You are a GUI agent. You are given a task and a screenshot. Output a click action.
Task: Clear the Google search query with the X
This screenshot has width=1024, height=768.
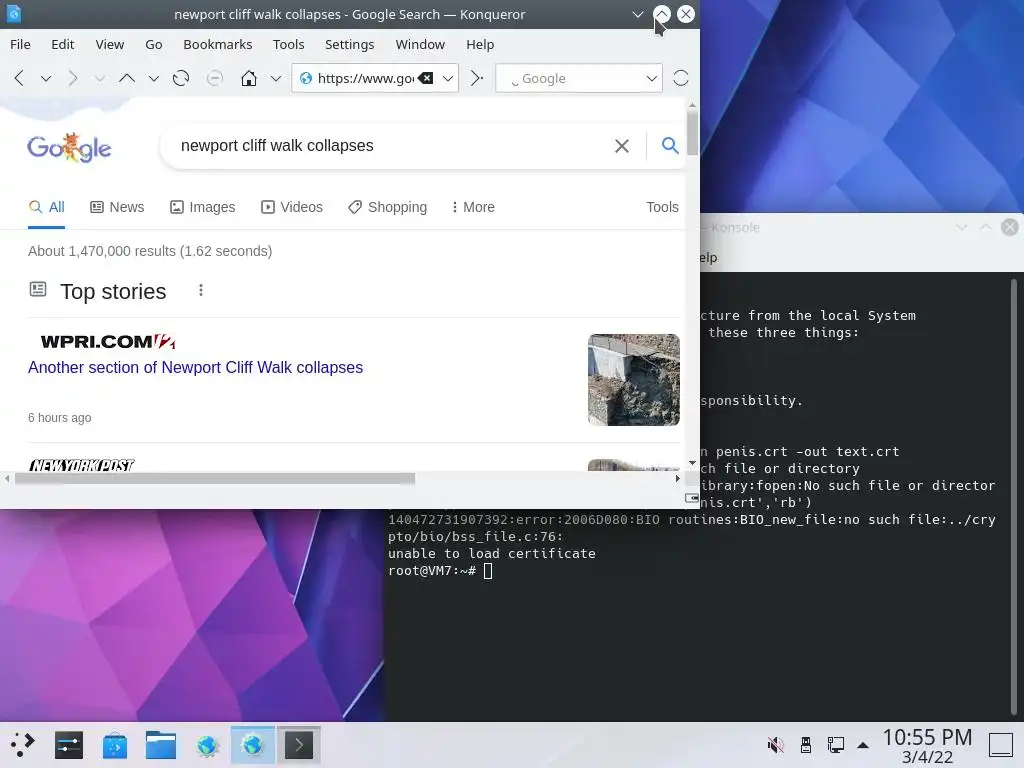[x=622, y=146]
